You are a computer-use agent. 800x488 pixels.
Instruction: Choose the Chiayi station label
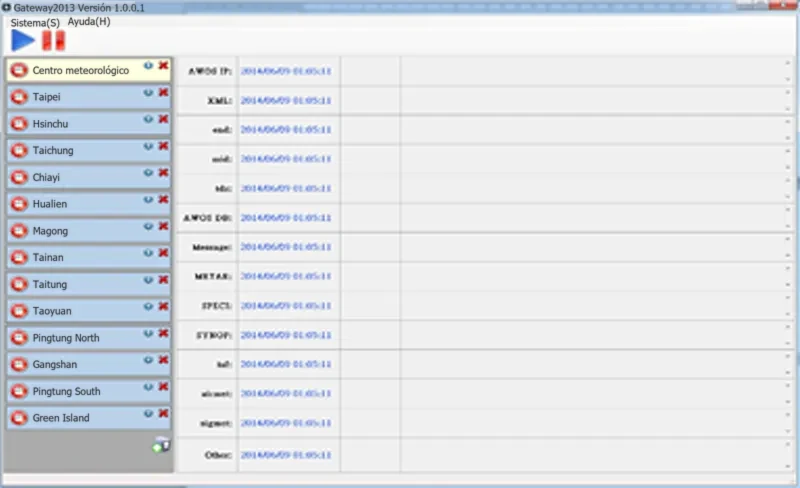click(46, 177)
